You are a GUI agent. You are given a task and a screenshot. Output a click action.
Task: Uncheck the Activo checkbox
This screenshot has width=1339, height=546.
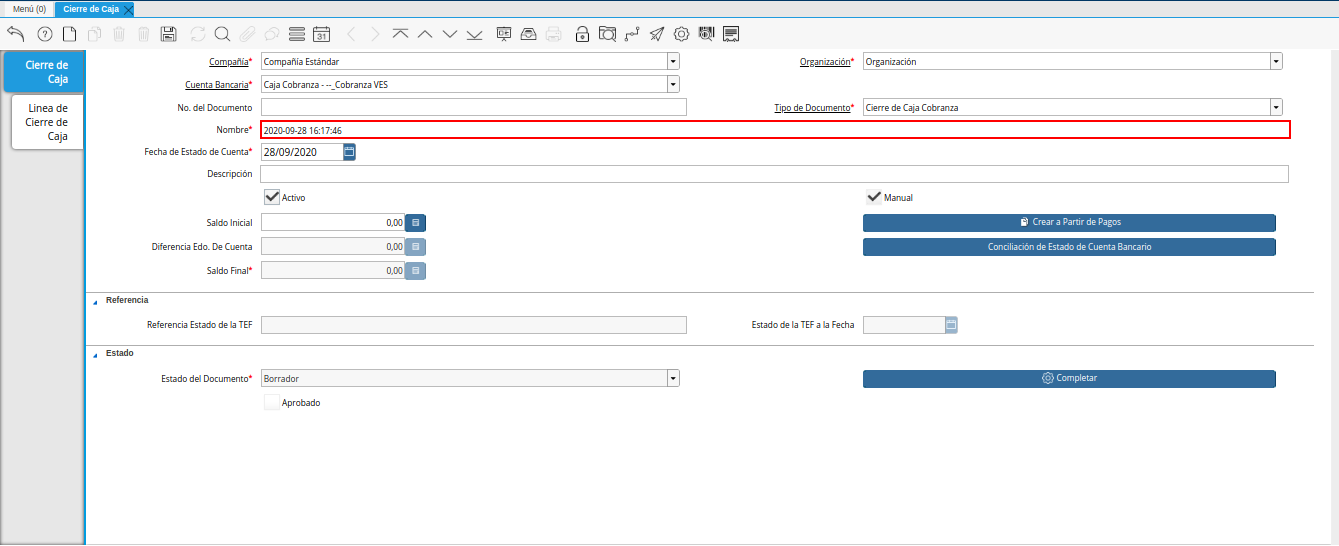click(271, 197)
